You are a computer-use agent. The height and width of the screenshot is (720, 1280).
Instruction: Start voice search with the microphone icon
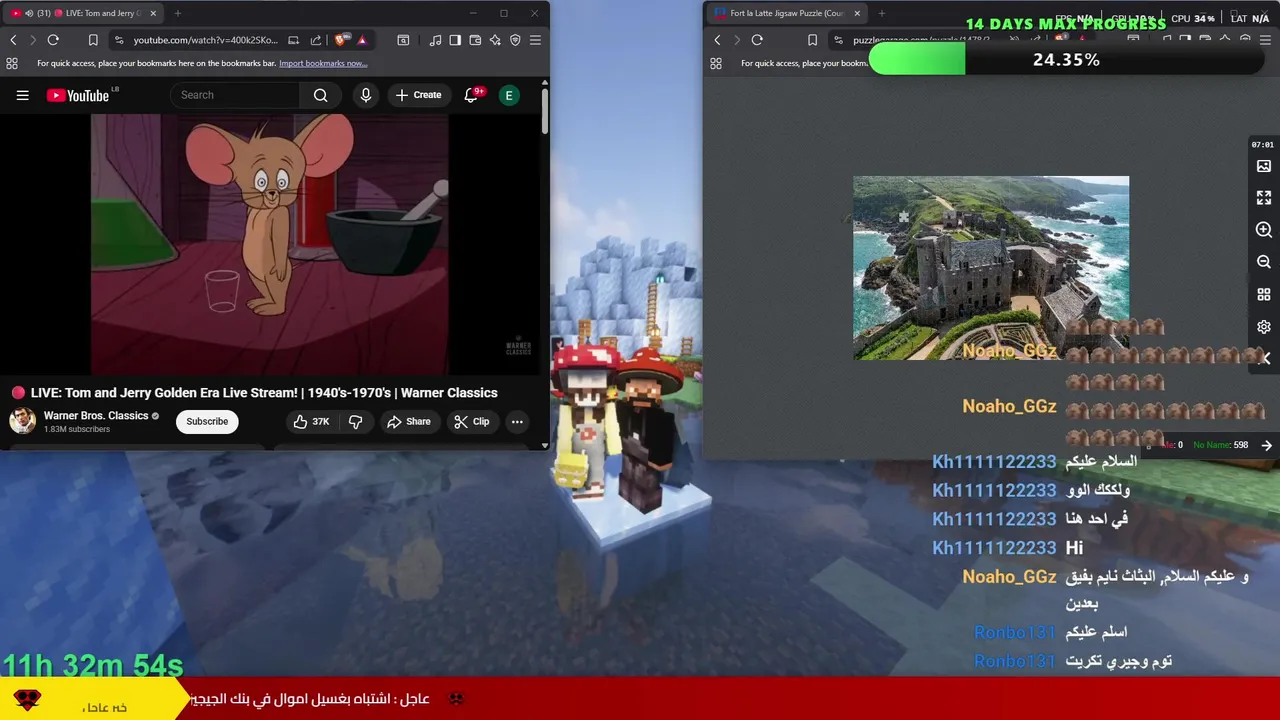click(x=366, y=95)
